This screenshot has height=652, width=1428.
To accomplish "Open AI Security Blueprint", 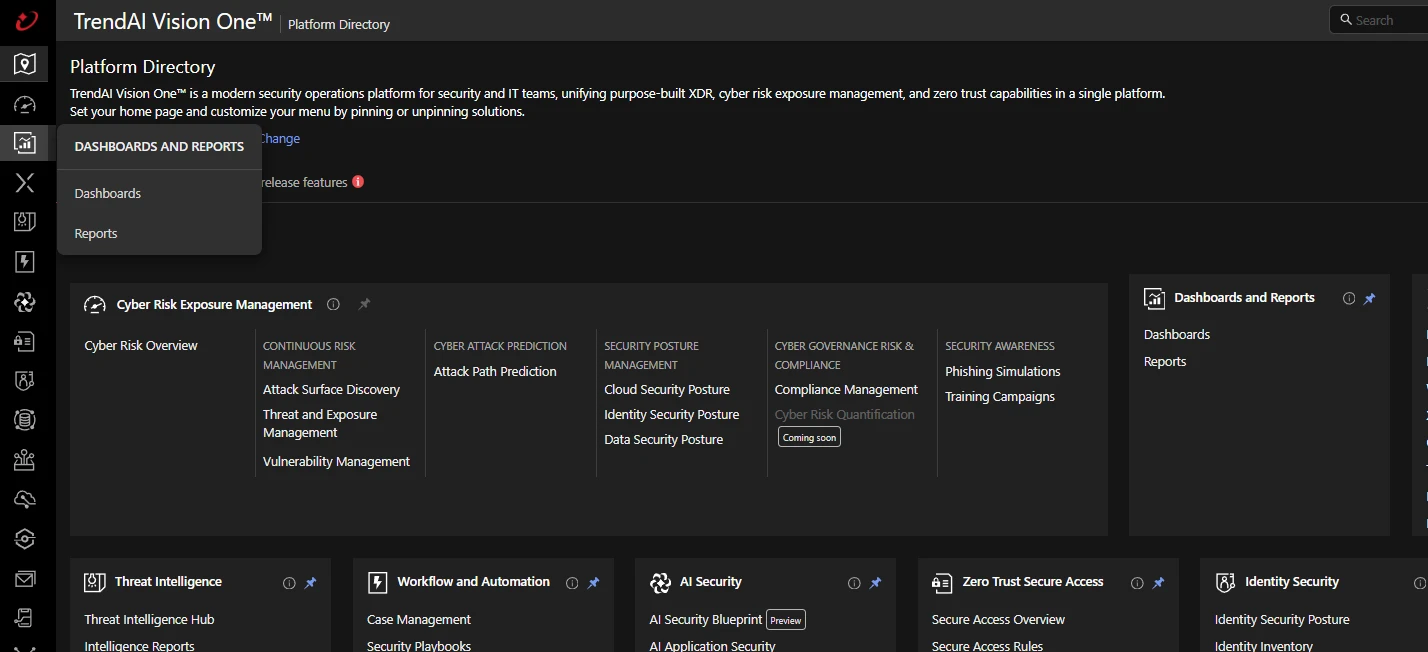I will (x=705, y=619).
